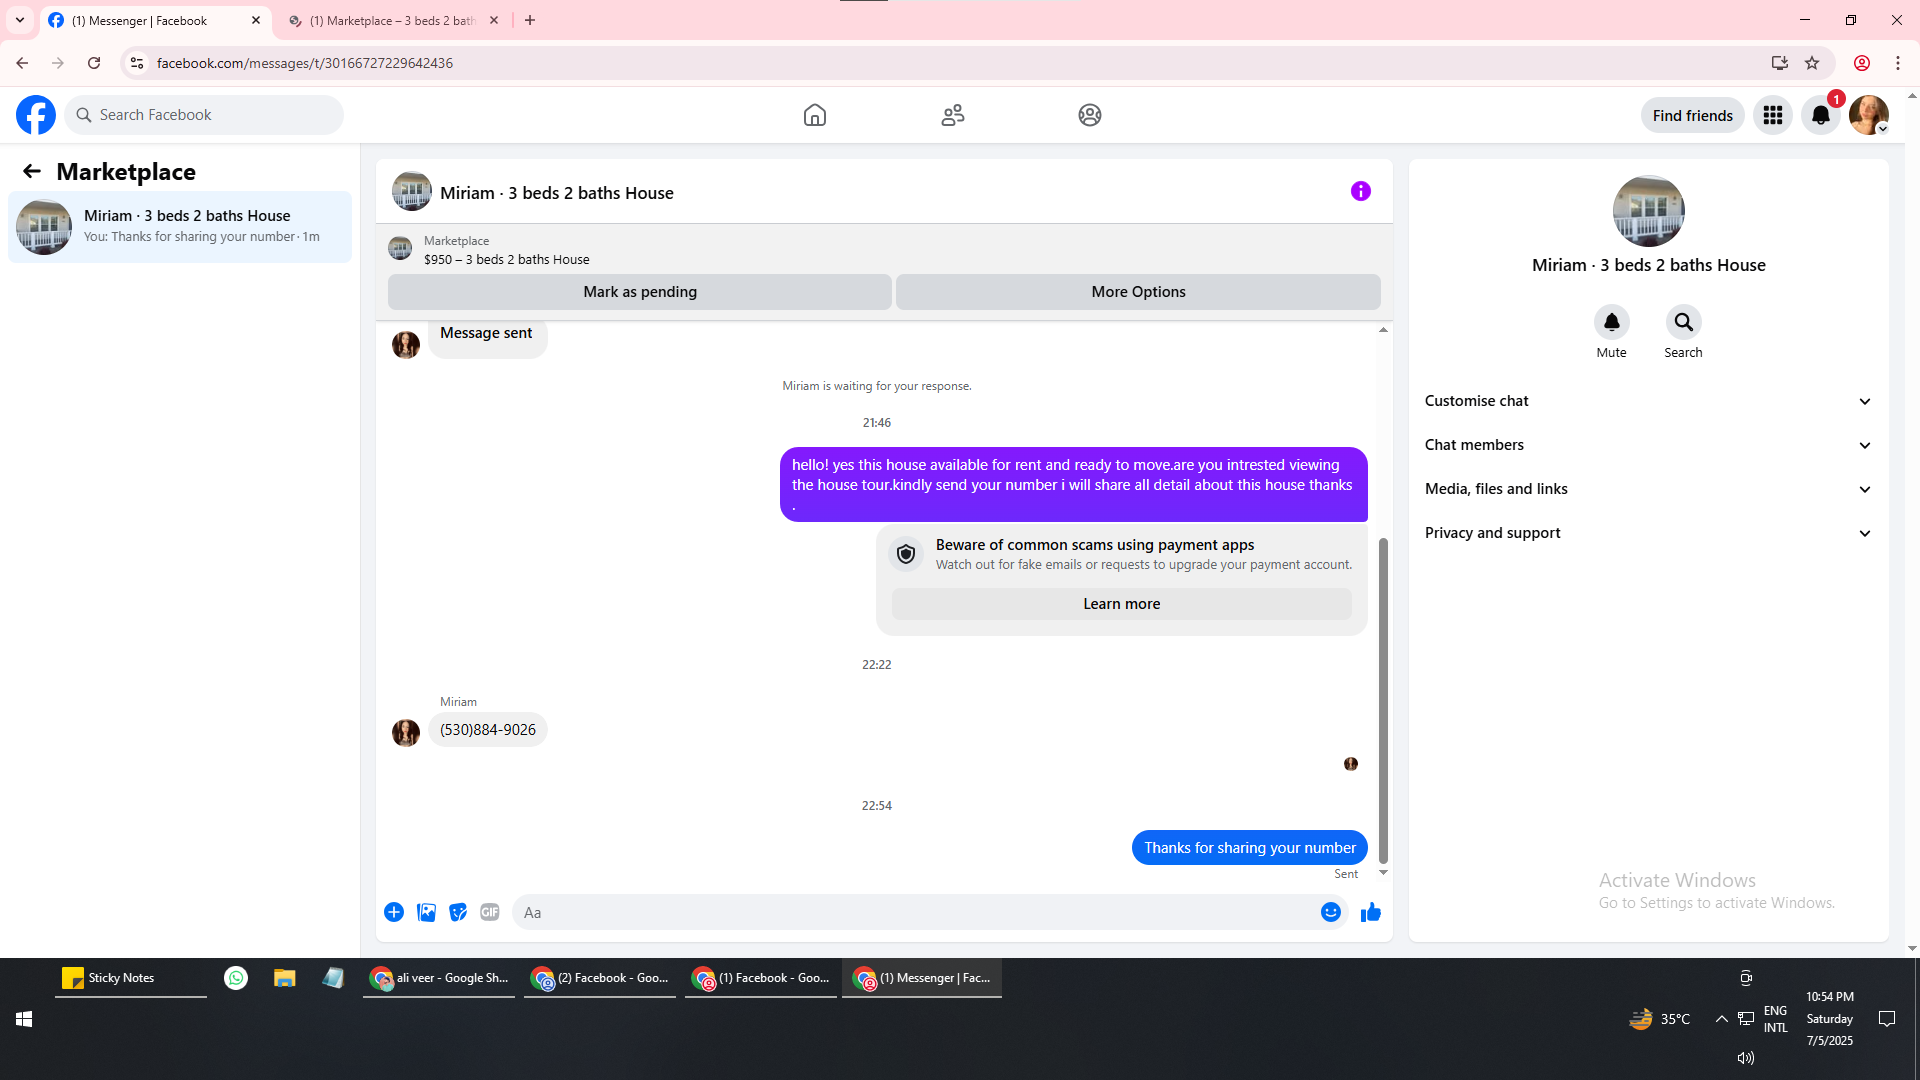Open the Facebook notifications bell
This screenshot has width=1920, height=1080.
pos(1820,115)
